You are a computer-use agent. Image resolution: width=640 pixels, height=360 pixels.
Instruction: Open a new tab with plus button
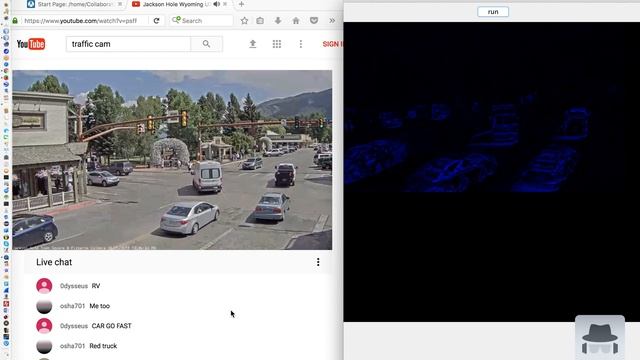coord(241,4)
